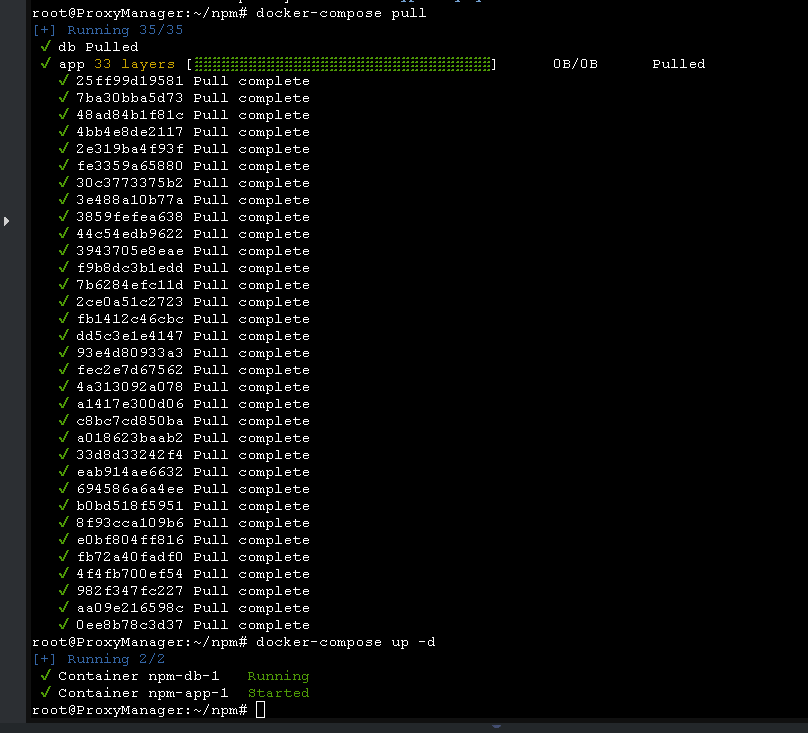Click layer hash 0ee8b78c3d37
This screenshot has height=733, width=808.
129,625
